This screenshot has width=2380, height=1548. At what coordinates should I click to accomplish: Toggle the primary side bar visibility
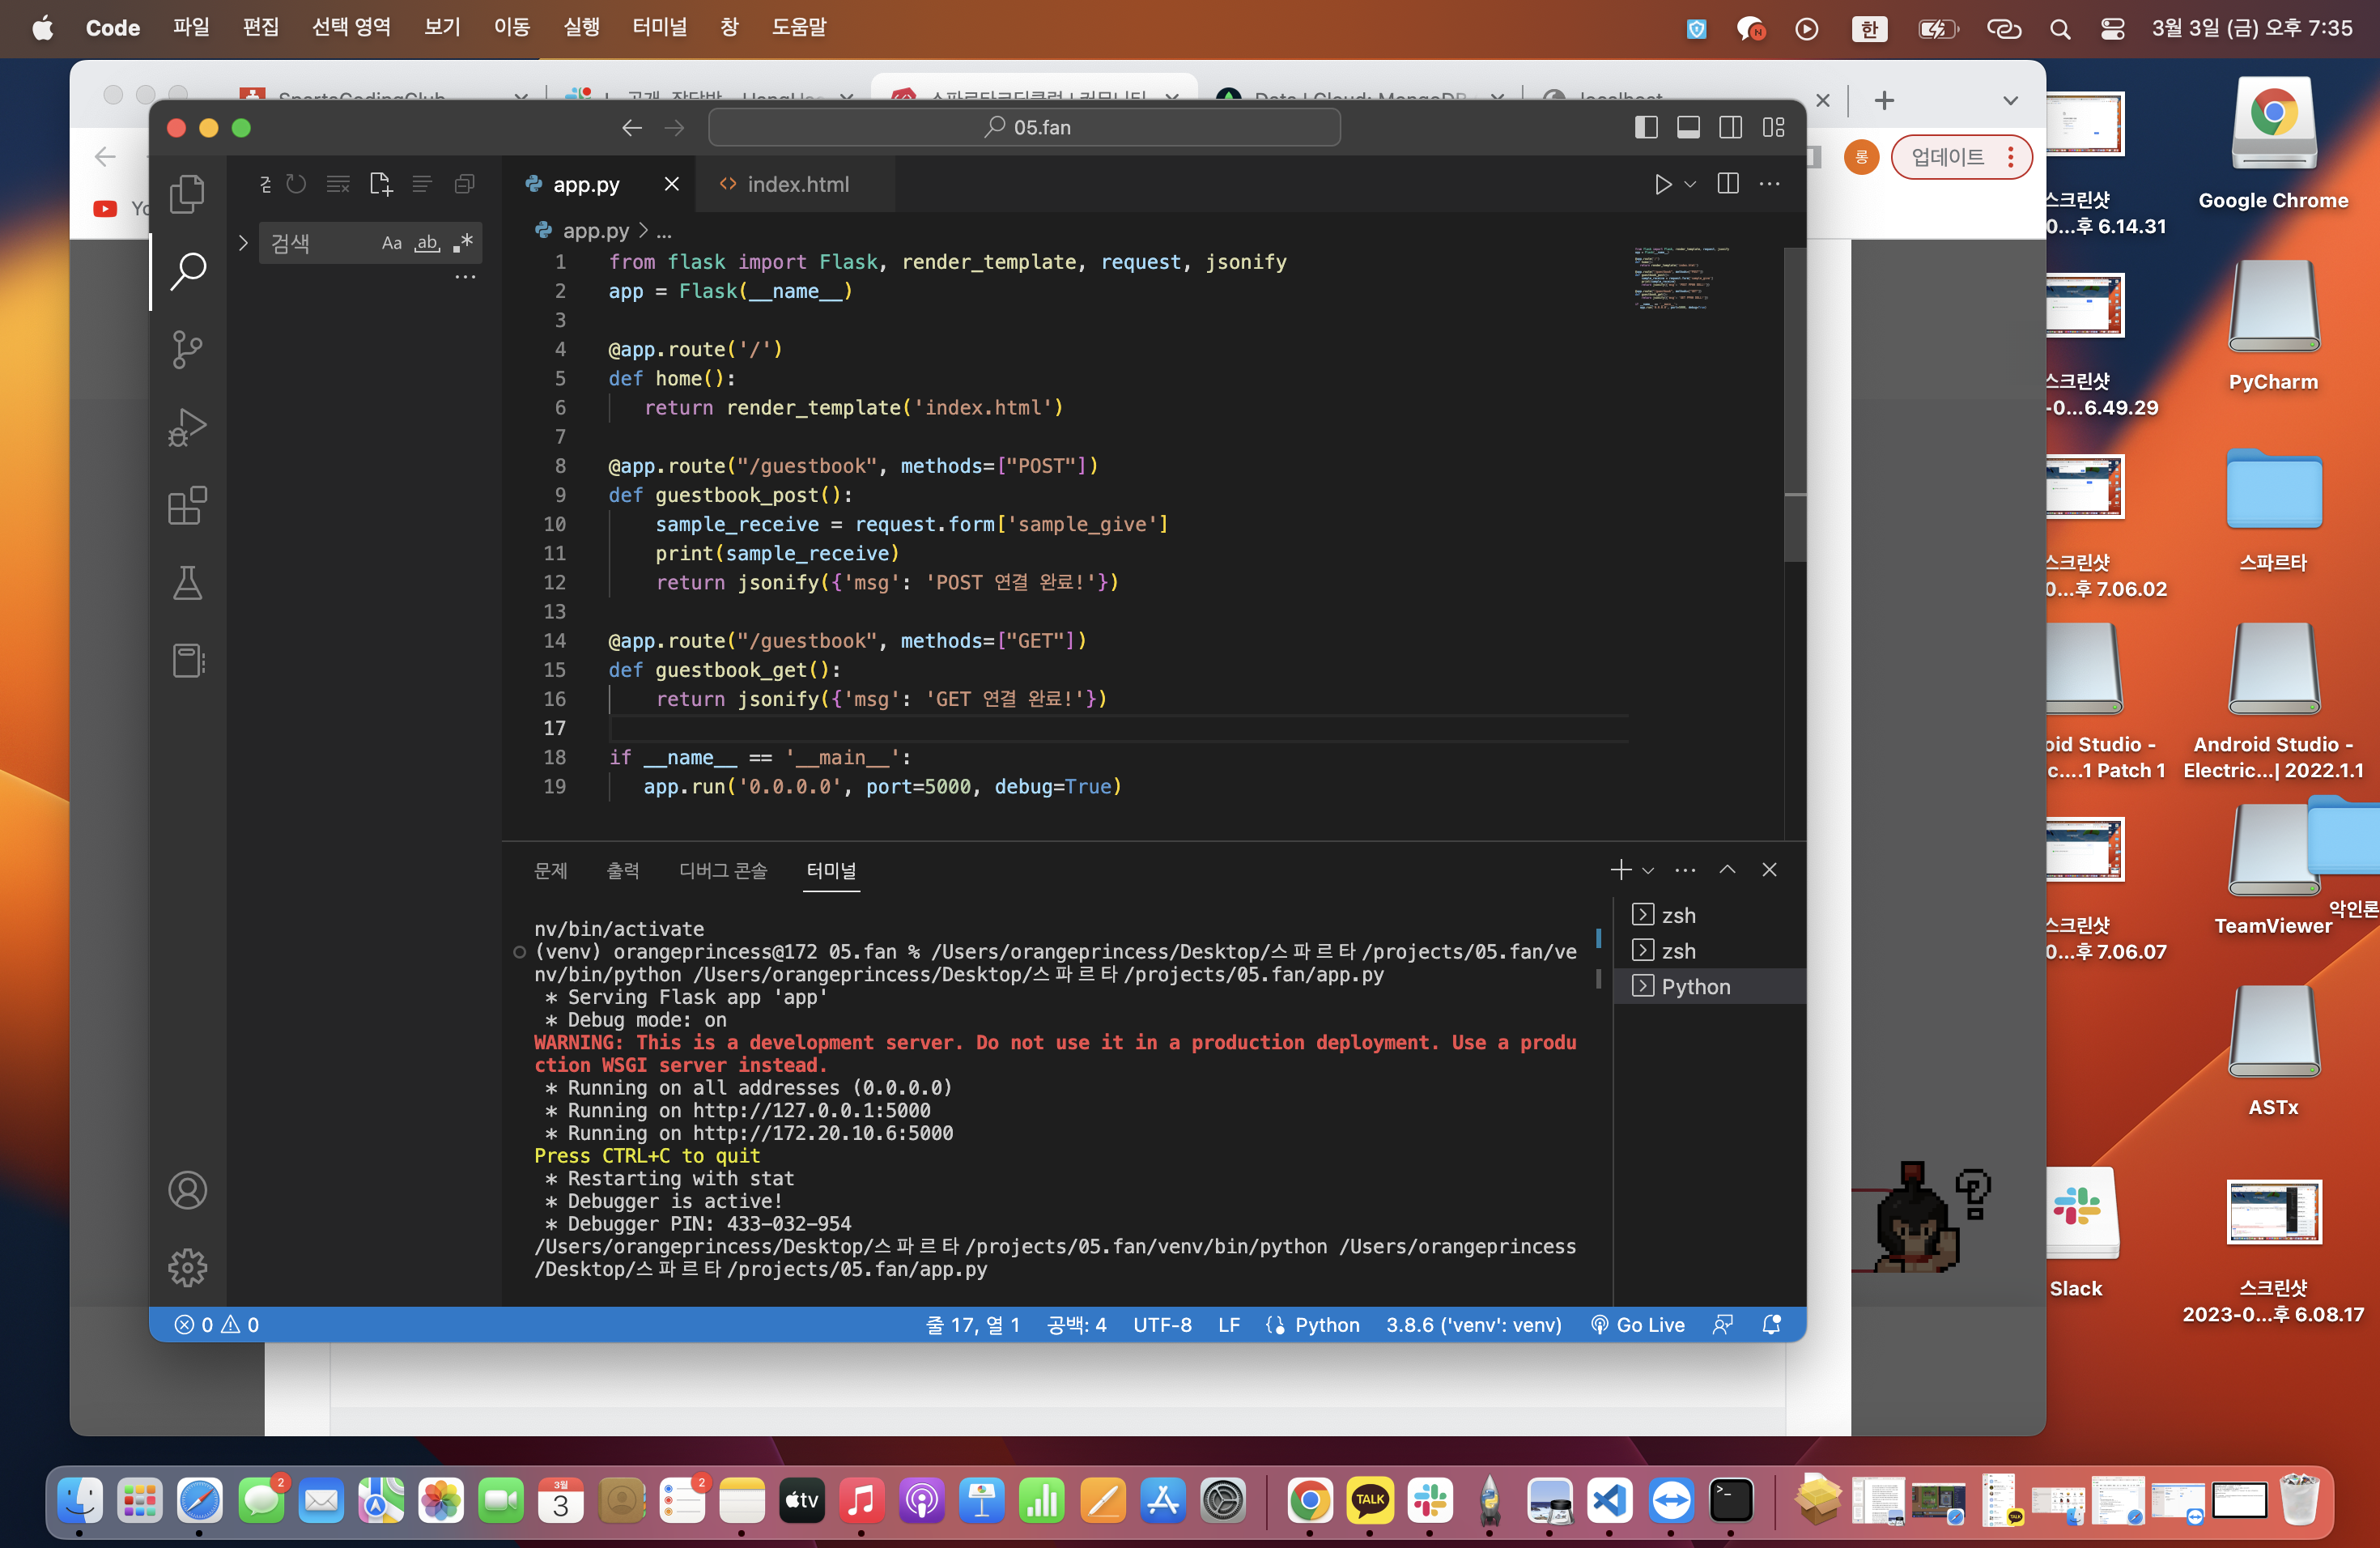pos(1646,127)
